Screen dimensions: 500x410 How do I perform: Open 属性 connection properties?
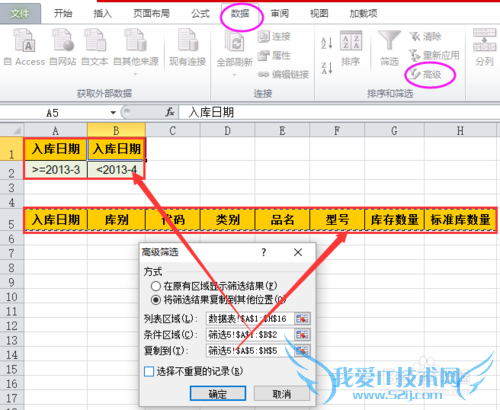[274, 55]
